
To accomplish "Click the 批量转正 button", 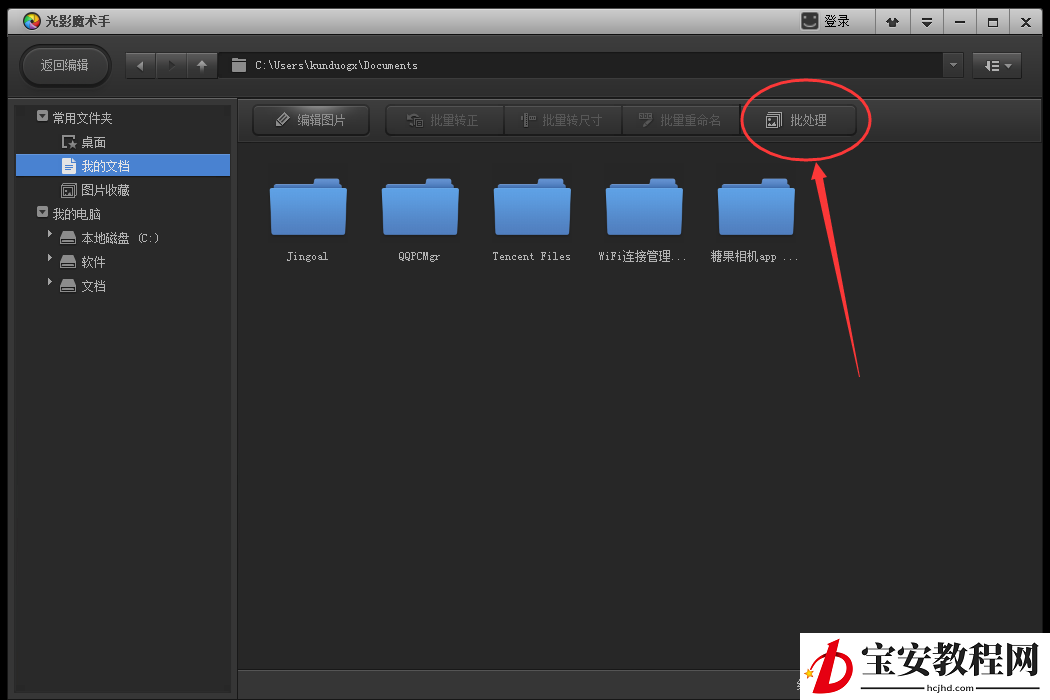I will click(x=445, y=121).
